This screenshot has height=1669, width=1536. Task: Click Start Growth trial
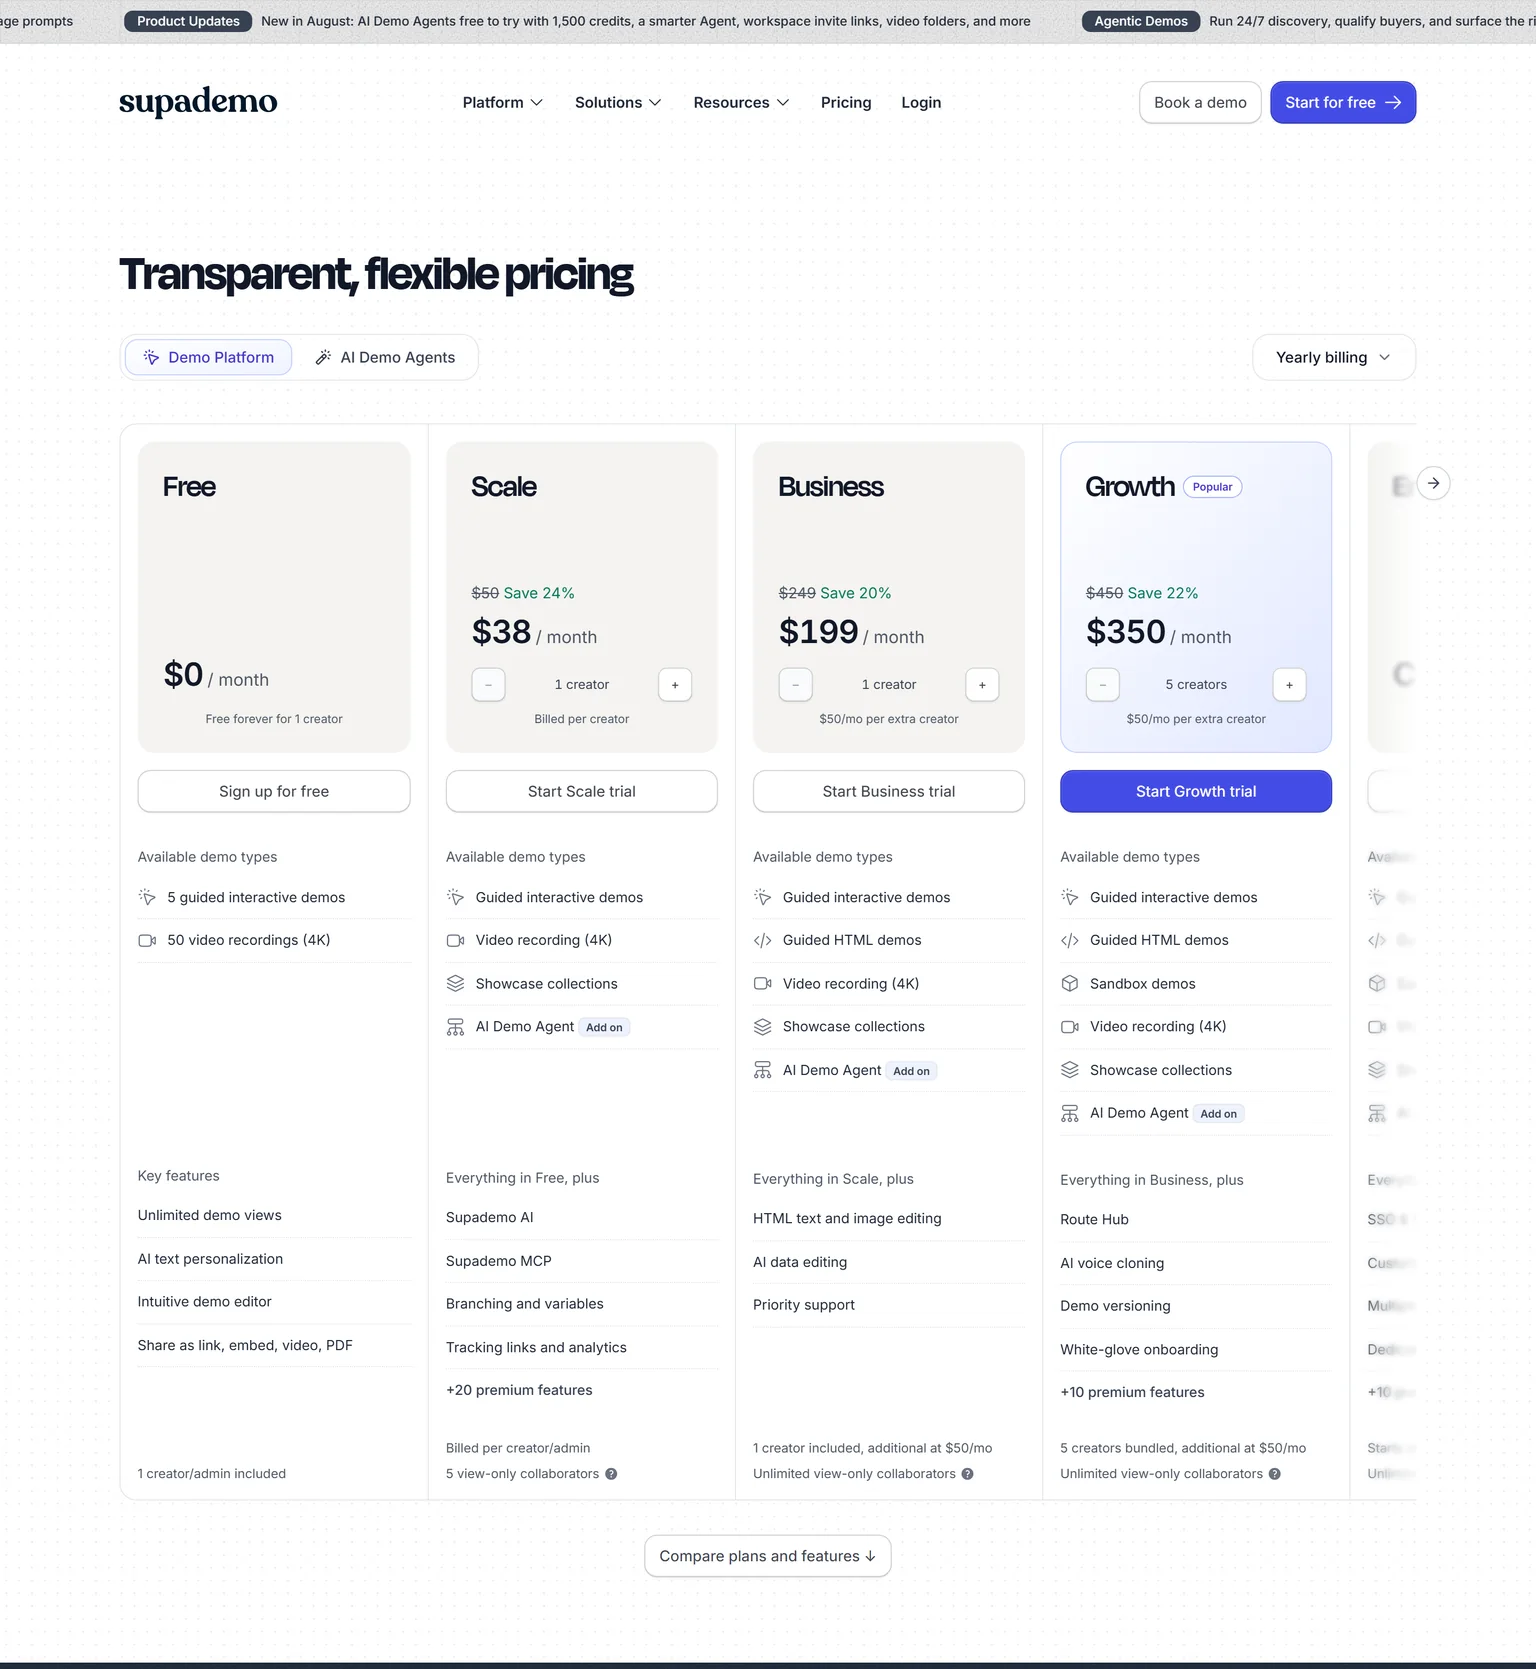[1196, 791]
